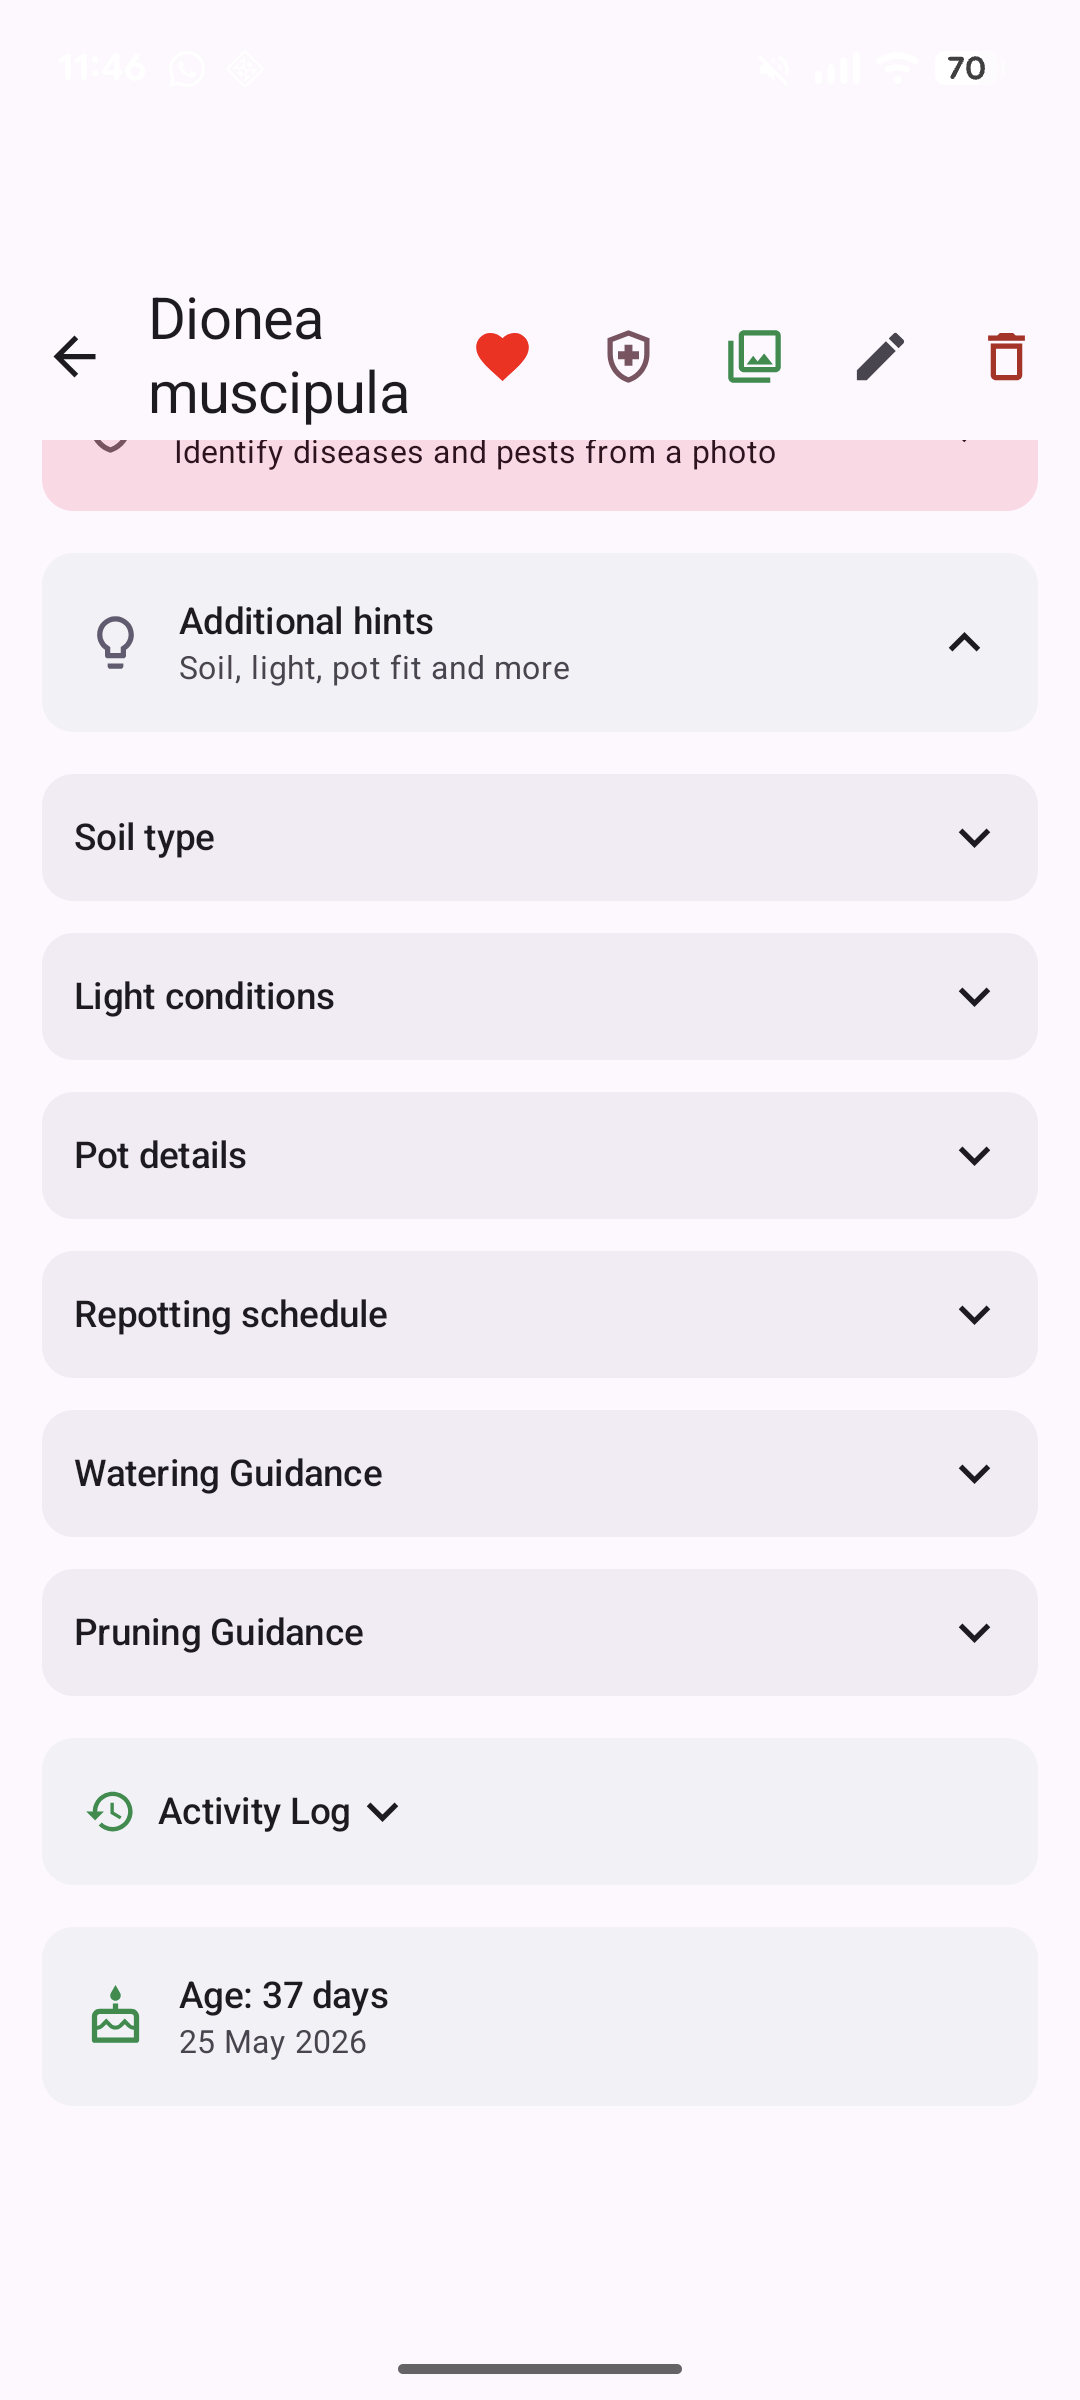Tap the Dionea muscipula title
This screenshot has height=2400, width=1080.
click(x=279, y=356)
